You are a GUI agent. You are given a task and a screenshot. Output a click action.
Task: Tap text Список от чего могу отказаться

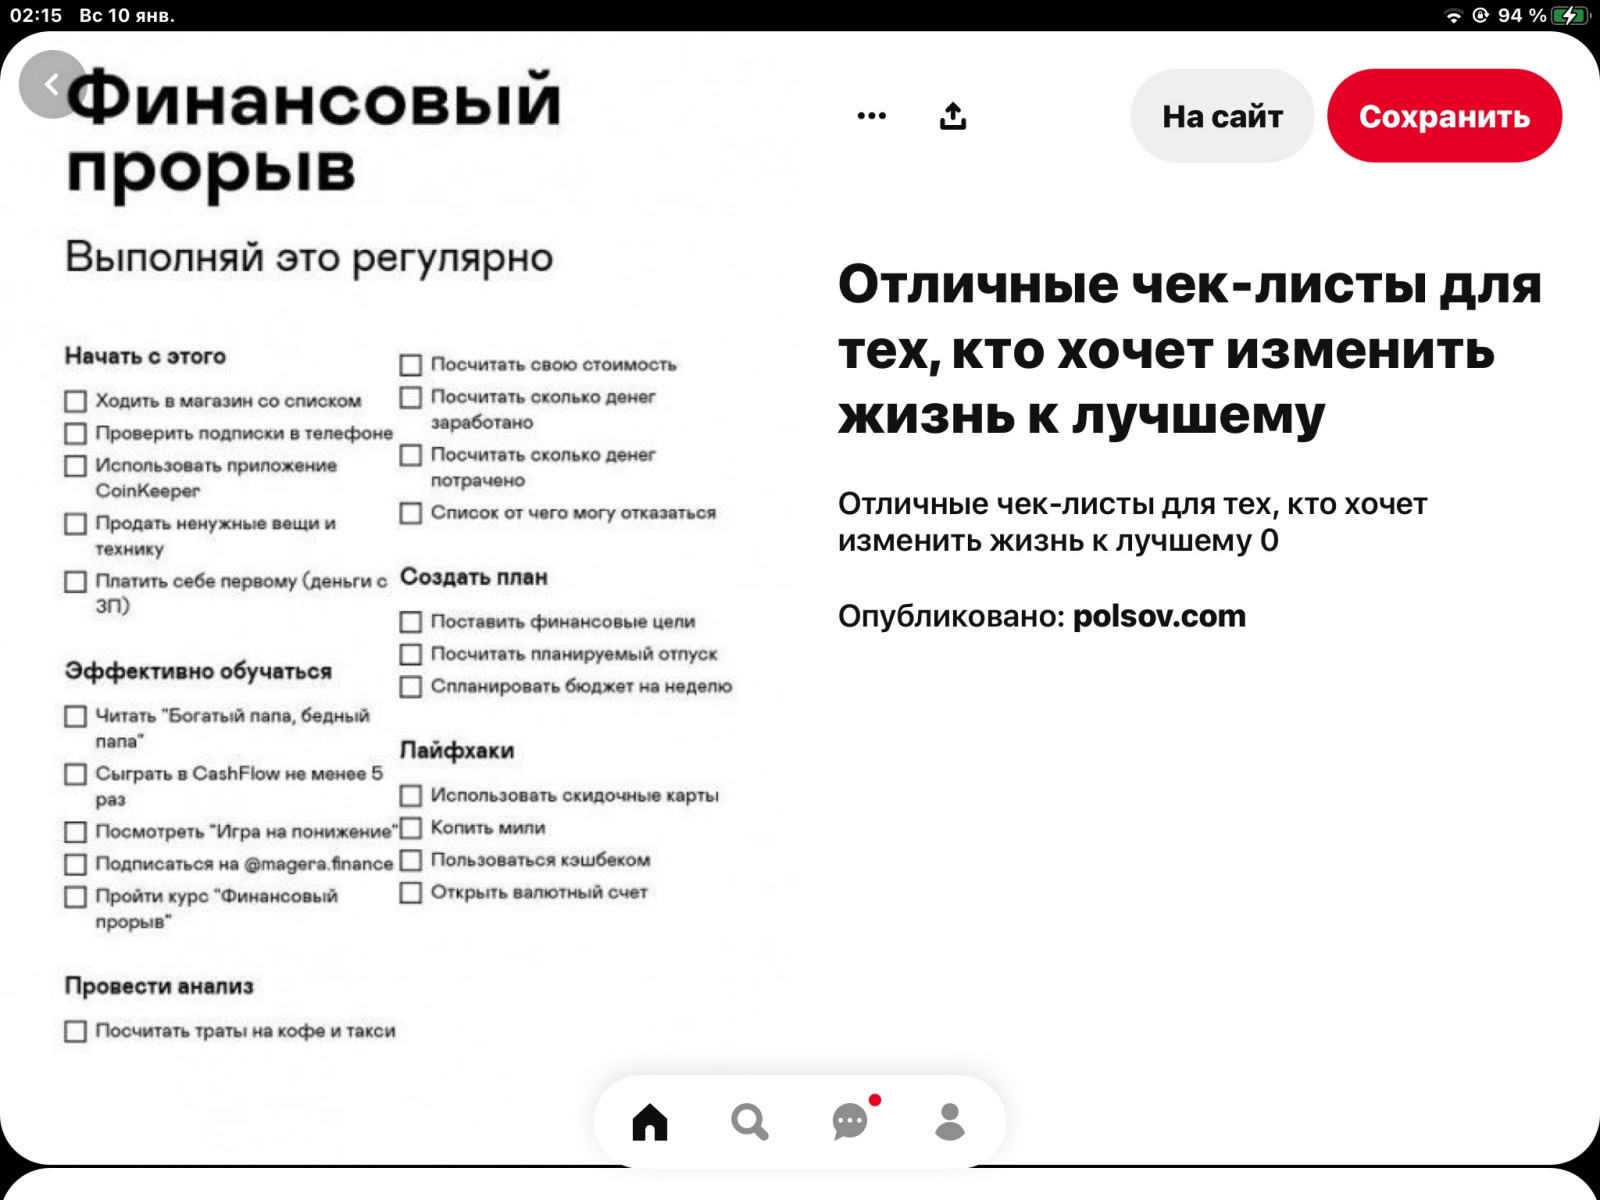point(573,513)
